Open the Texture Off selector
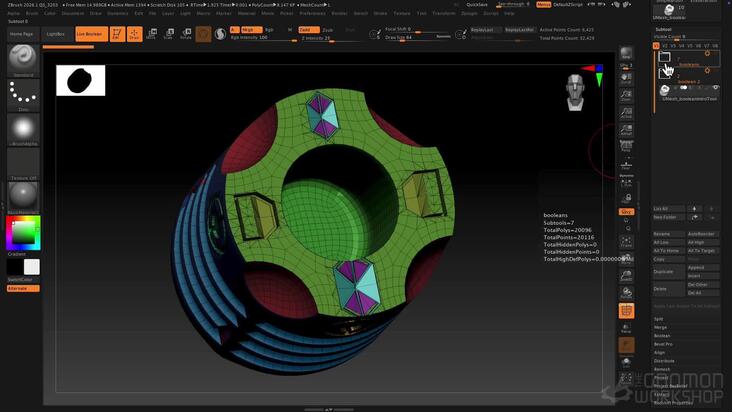This screenshot has width=732, height=412. (23, 162)
